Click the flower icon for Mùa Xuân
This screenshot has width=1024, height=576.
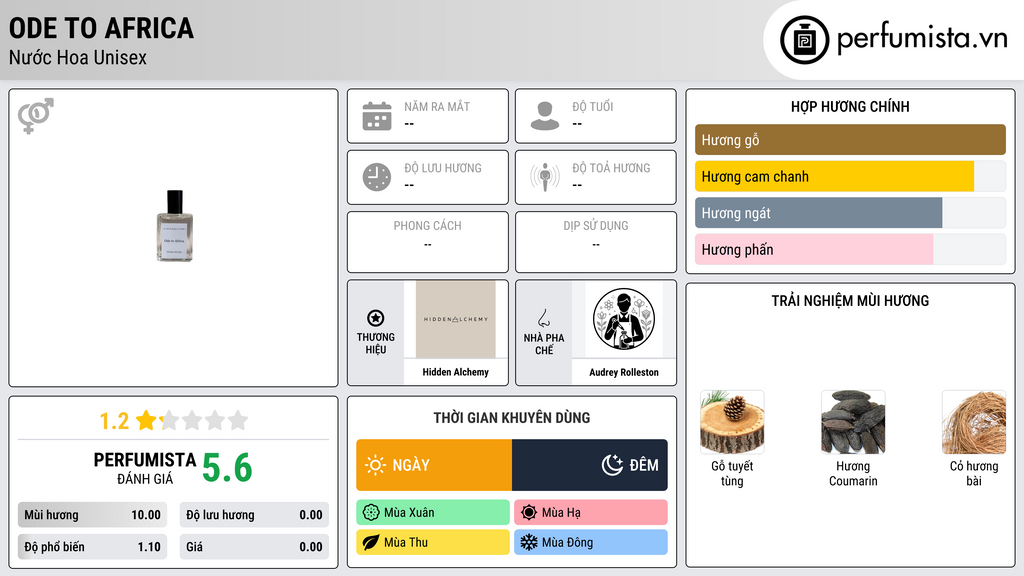pos(371,513)
